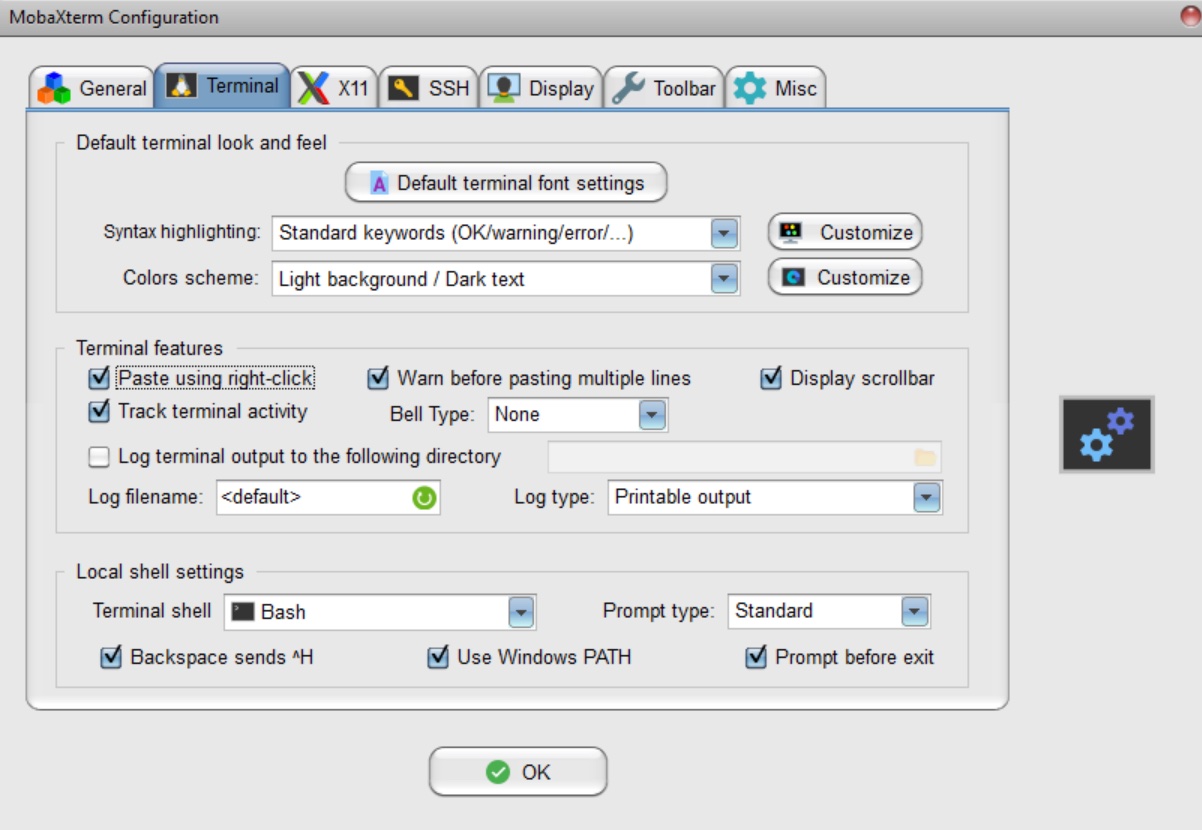Image resolution: width=1202 pixels, height=830 pixels.
Task: Close the MobaXterm Configuration window
Action: (x=1188, y=15)
